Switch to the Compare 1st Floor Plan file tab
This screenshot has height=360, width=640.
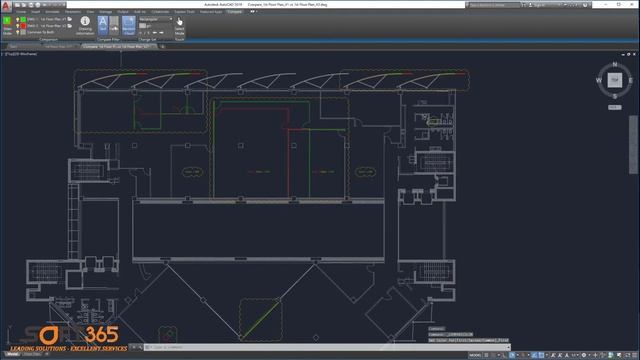coord(118,47)
